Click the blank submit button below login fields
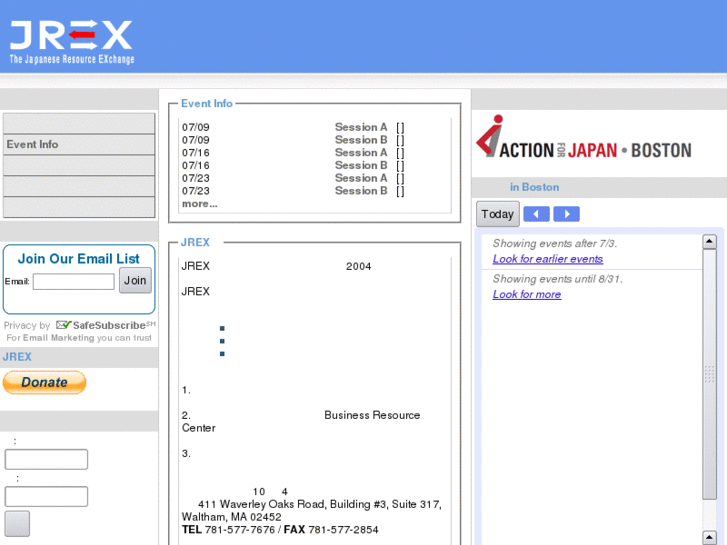The height and width of the screenshot is (545, 727). 17,524
